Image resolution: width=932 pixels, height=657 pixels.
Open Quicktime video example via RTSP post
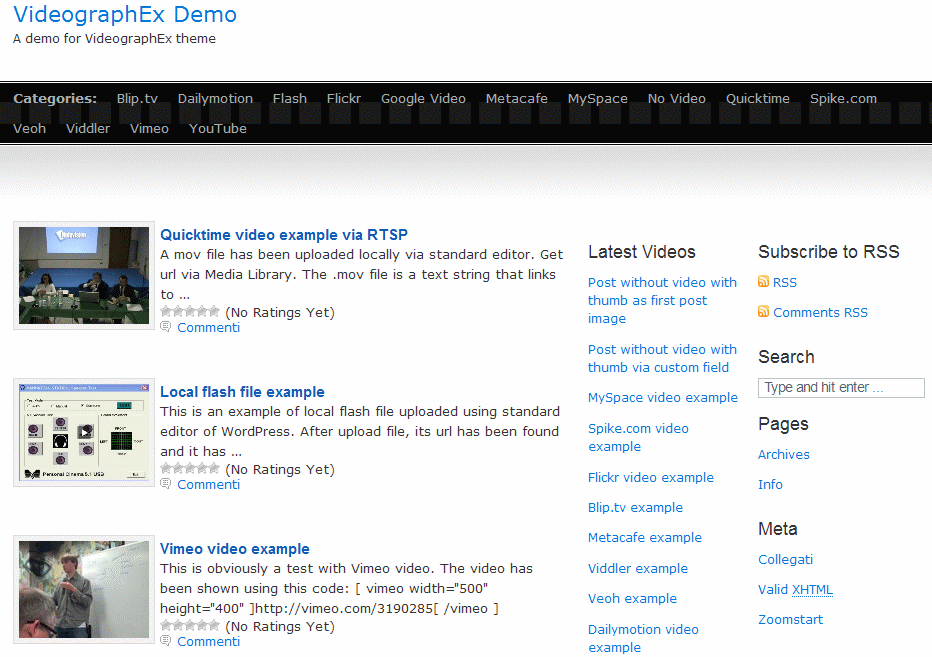pyautogui.click(x=284, y=235)
